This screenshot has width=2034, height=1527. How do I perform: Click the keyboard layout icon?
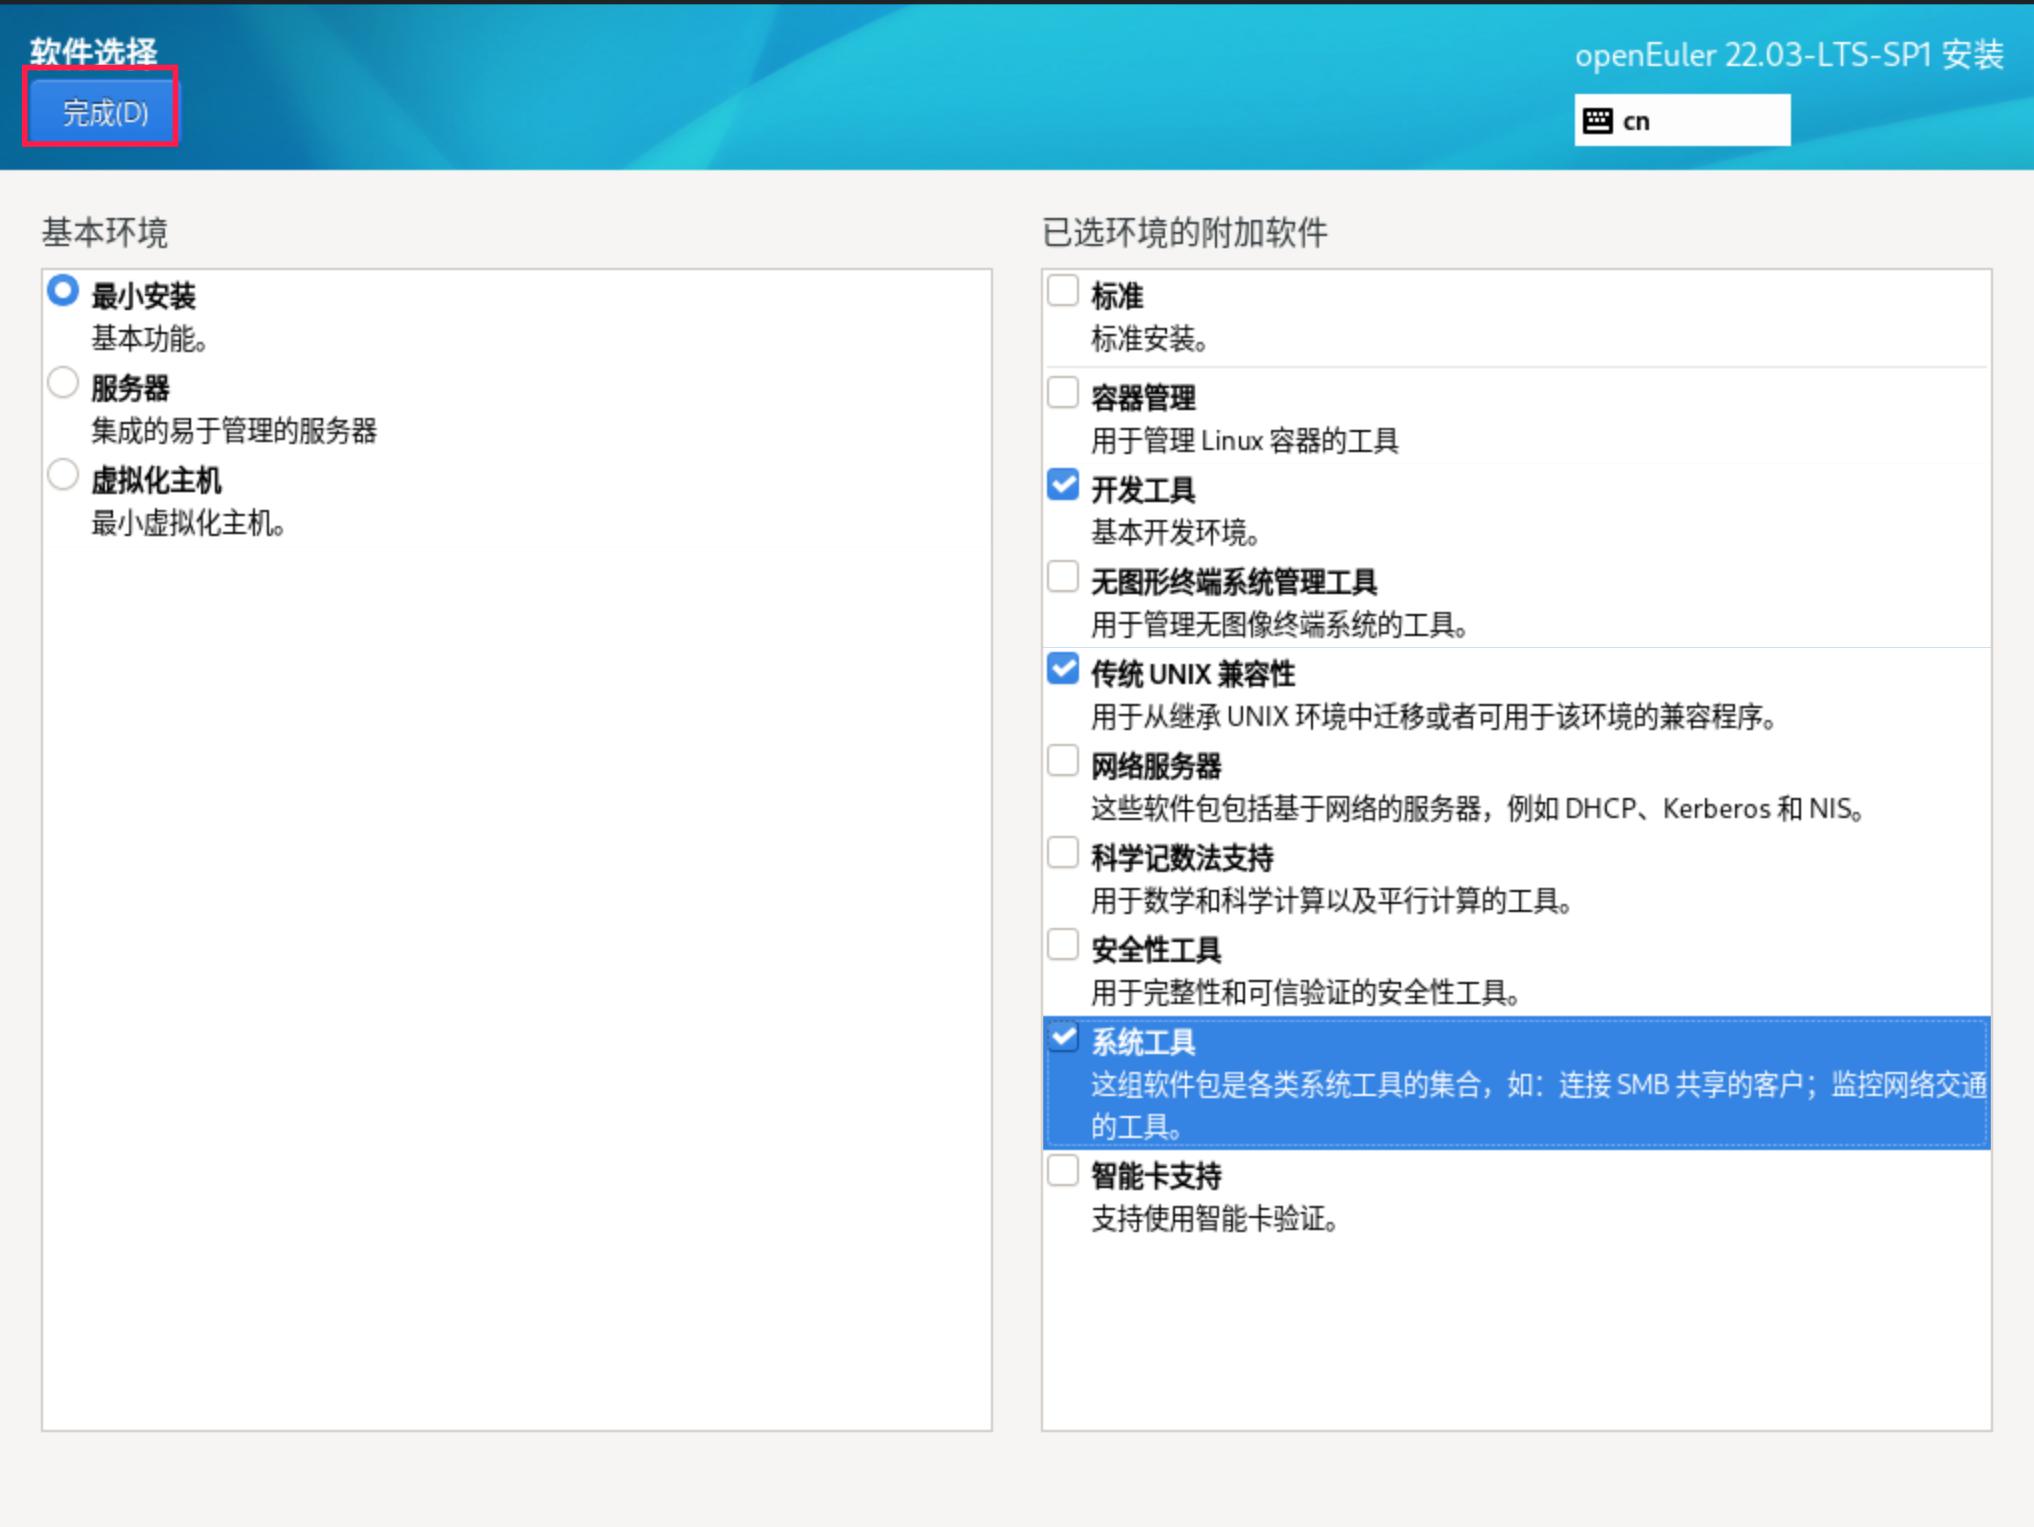pos(1597,121)
